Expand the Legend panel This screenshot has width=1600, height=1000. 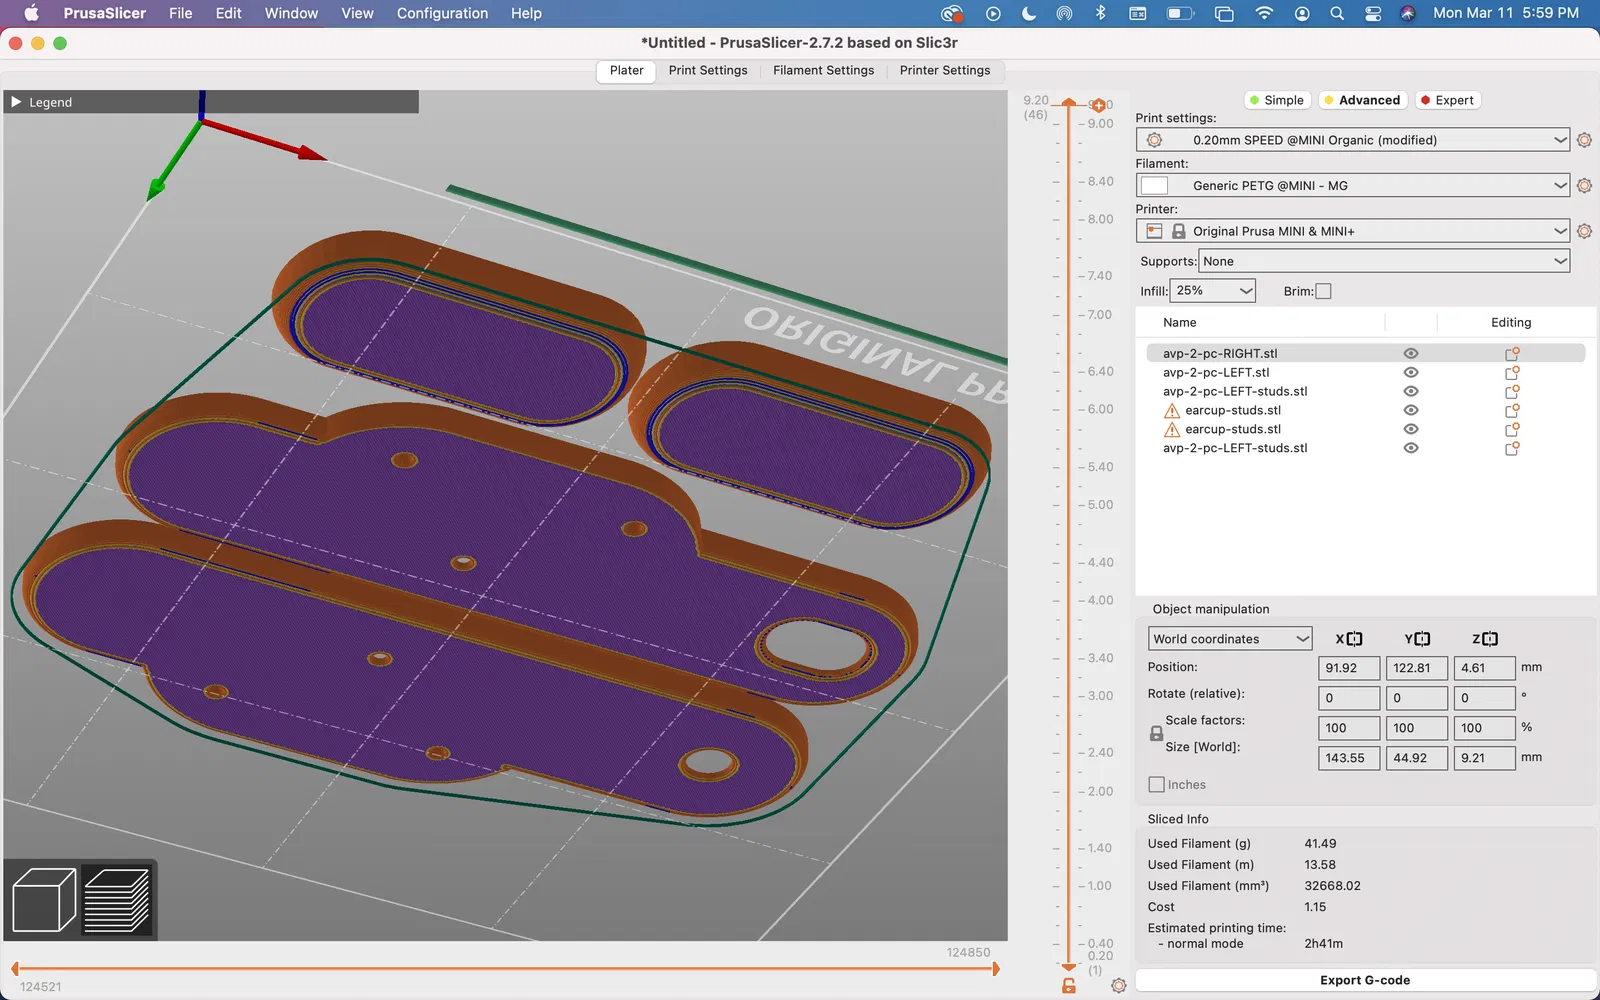[17, 102]
